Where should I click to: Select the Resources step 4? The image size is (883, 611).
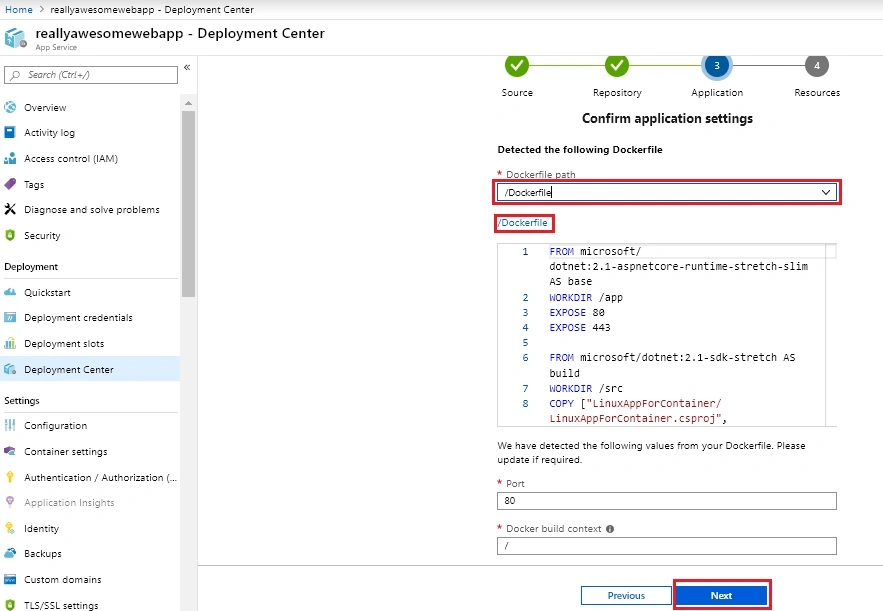817,66
